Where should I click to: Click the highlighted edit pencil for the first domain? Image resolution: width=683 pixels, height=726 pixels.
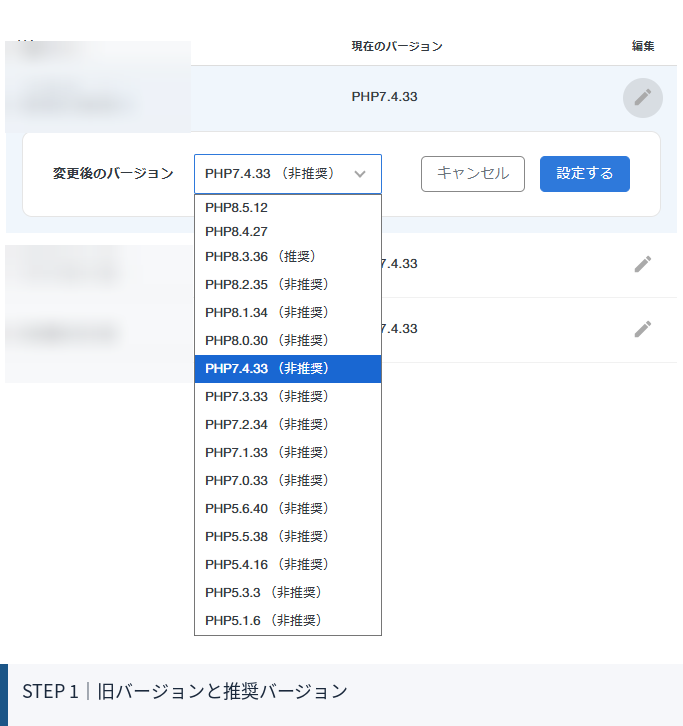tap(643, 98)
